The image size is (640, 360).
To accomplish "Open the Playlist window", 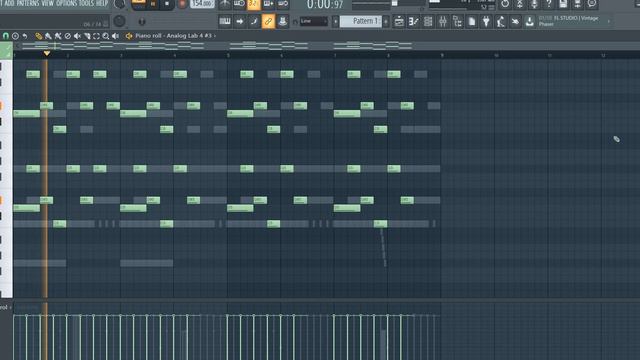I will tap(399, 21).
